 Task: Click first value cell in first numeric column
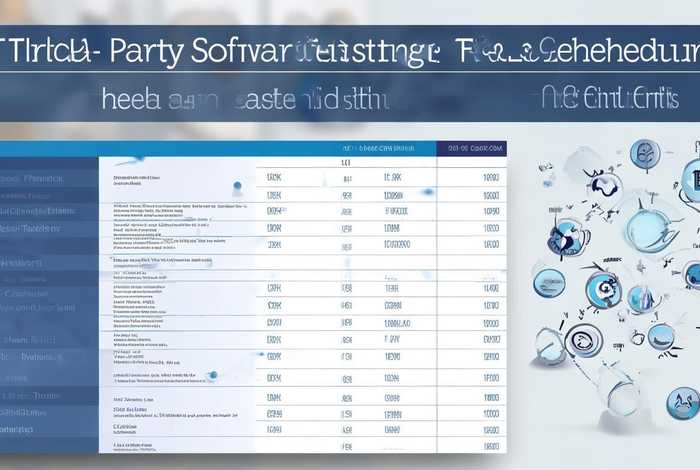(x=274, y=177)
